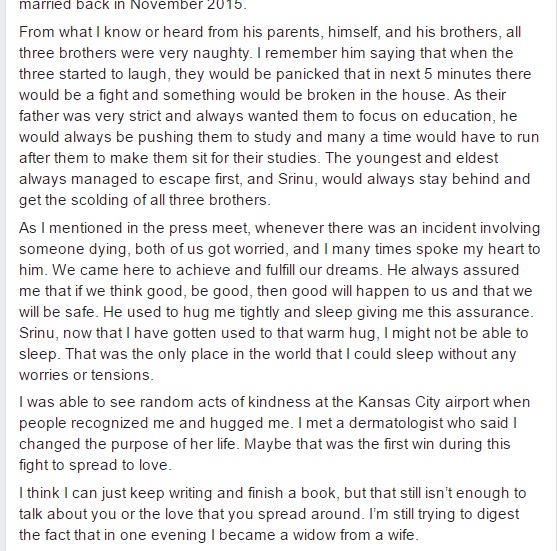
Task: Click the phrase 'youngest and eldest'
Action: (x=427, y=158)
